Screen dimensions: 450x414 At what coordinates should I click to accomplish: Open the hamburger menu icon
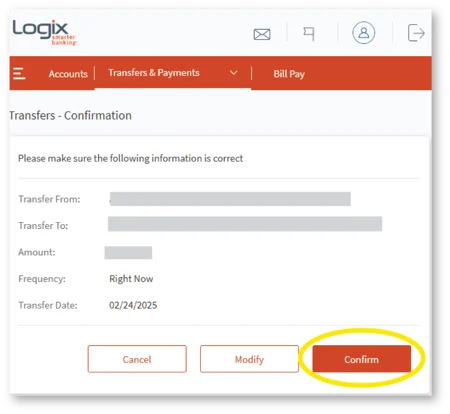coord(19,73)
